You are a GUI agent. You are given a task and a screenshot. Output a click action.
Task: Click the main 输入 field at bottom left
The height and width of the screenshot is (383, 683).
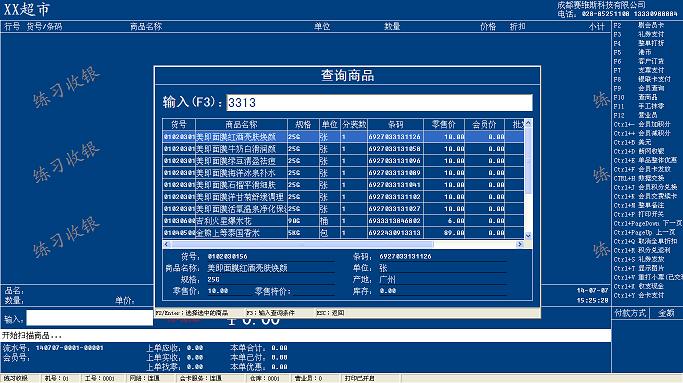point(89,318)
